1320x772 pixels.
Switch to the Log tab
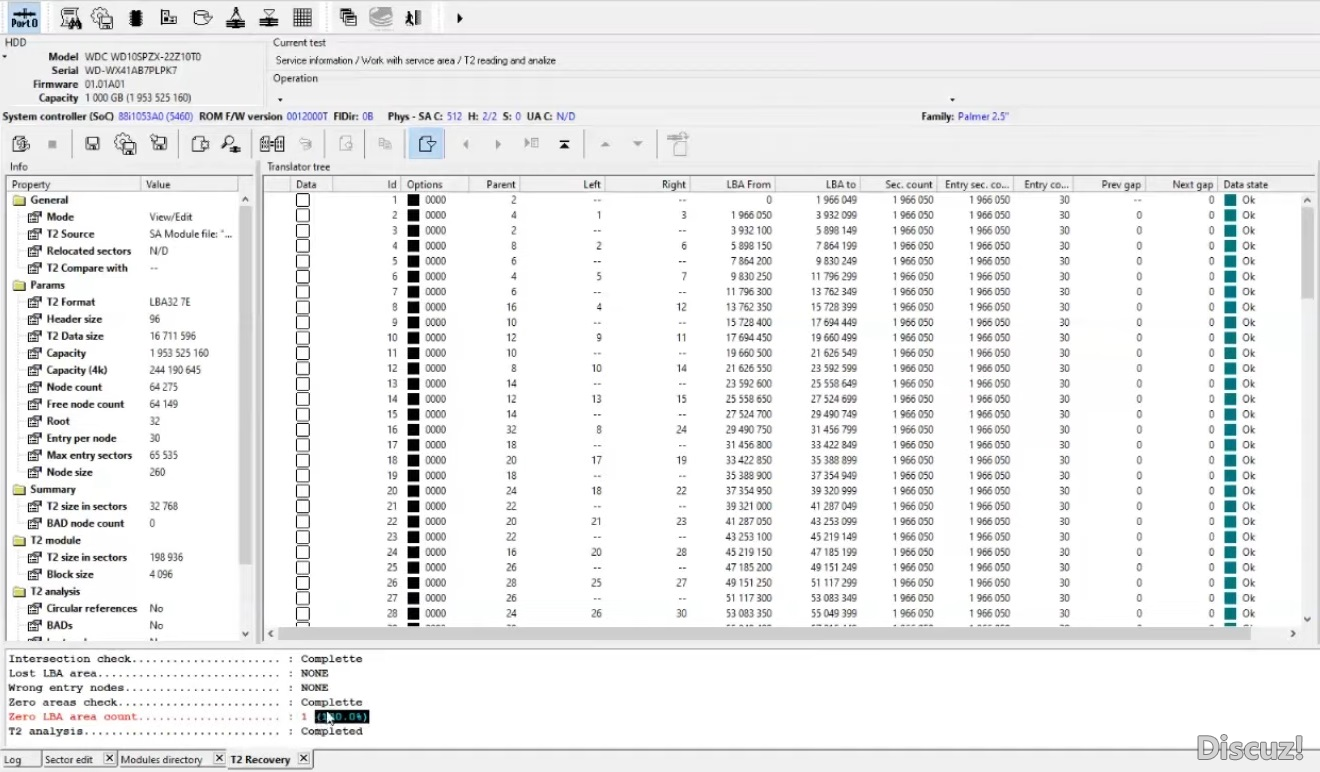12,760
